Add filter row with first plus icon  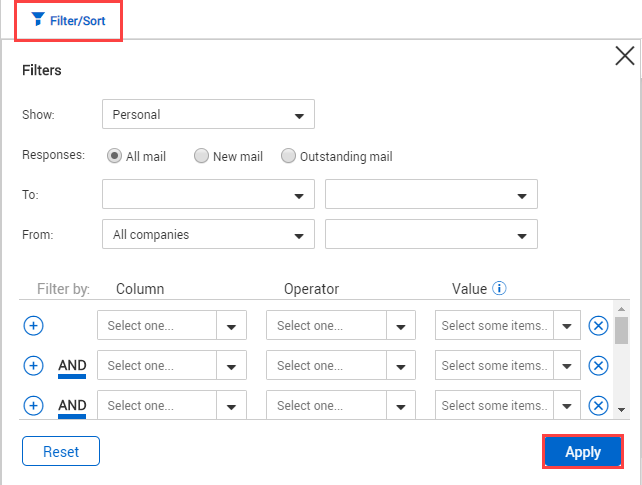pyautogui.click(x=33, y=326)
